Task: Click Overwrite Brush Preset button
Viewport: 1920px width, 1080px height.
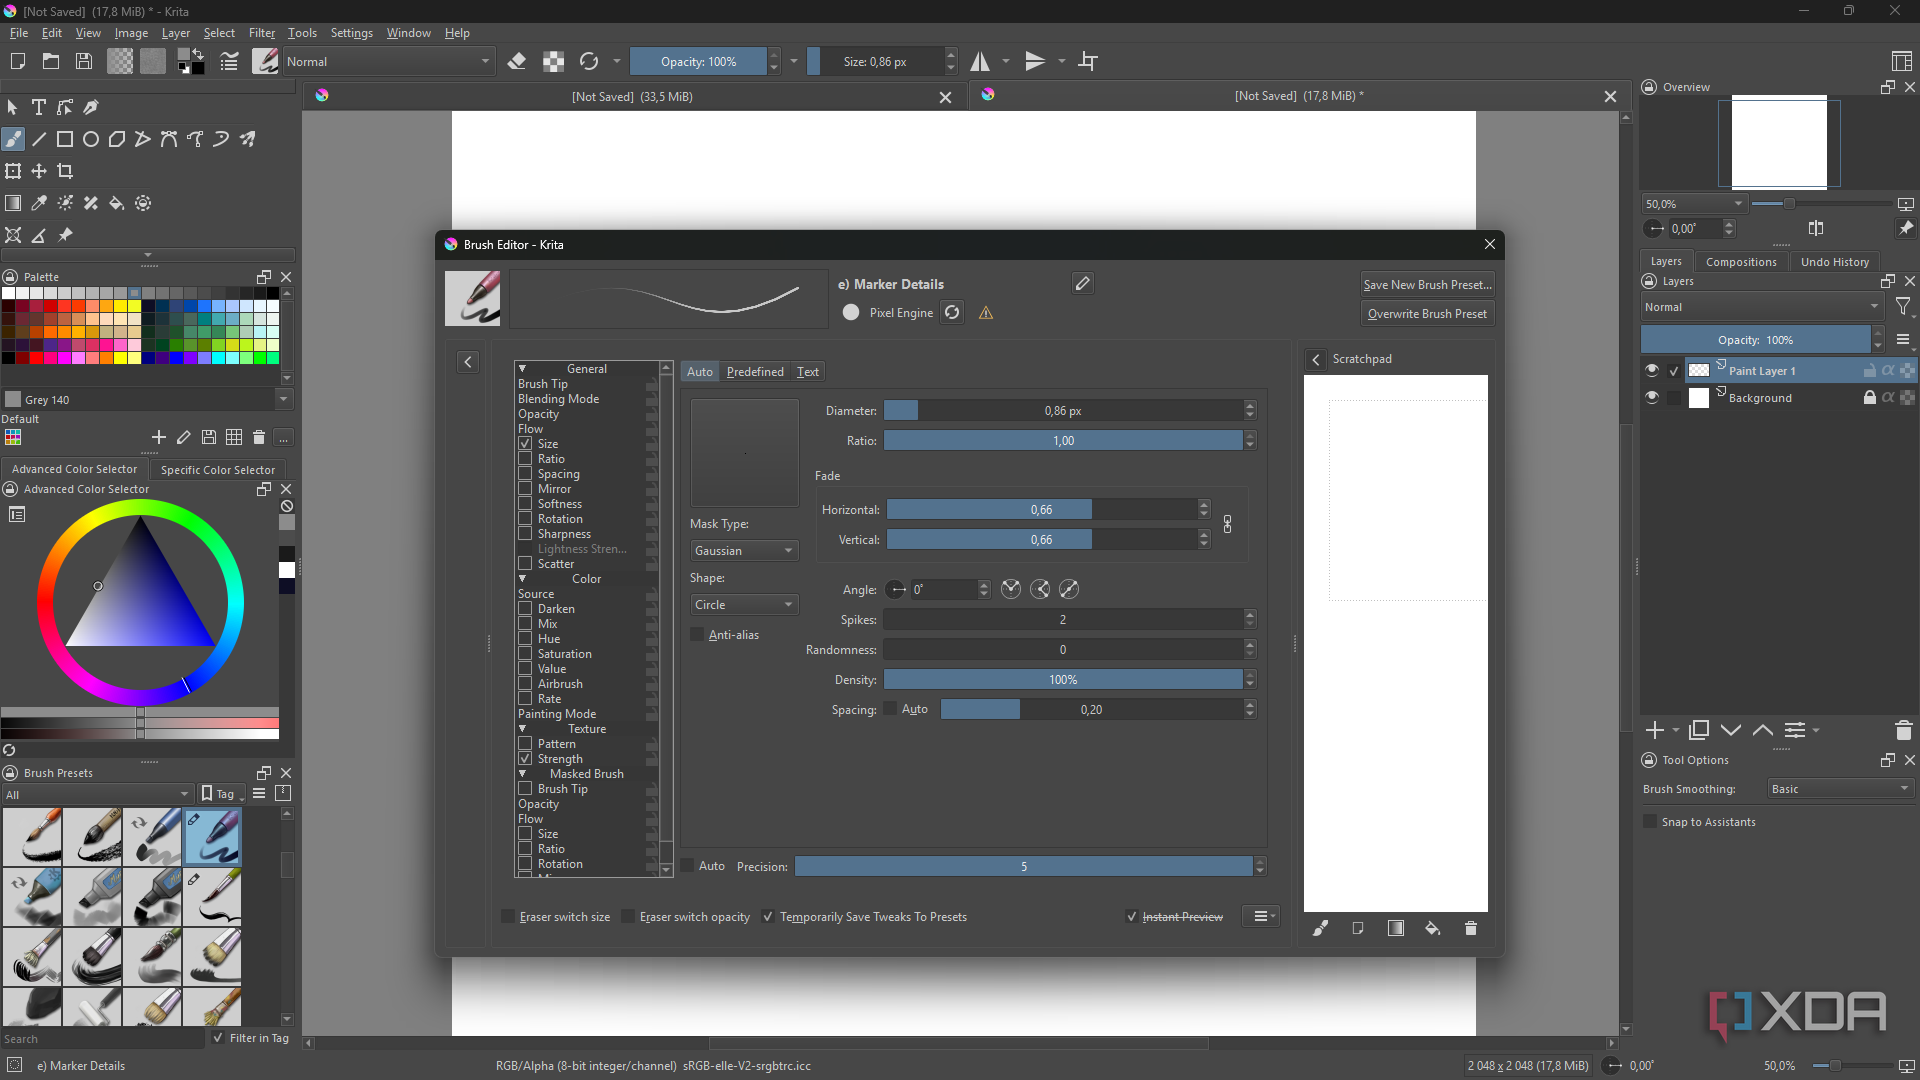Action: 1428,313
